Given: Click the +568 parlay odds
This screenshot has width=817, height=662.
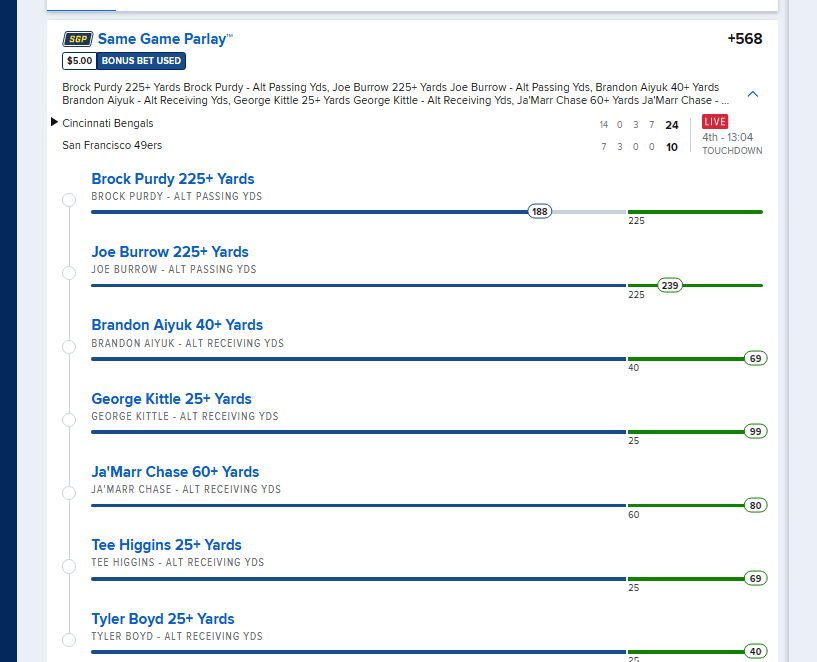Looking at the screenshot, I should [745, 39].
